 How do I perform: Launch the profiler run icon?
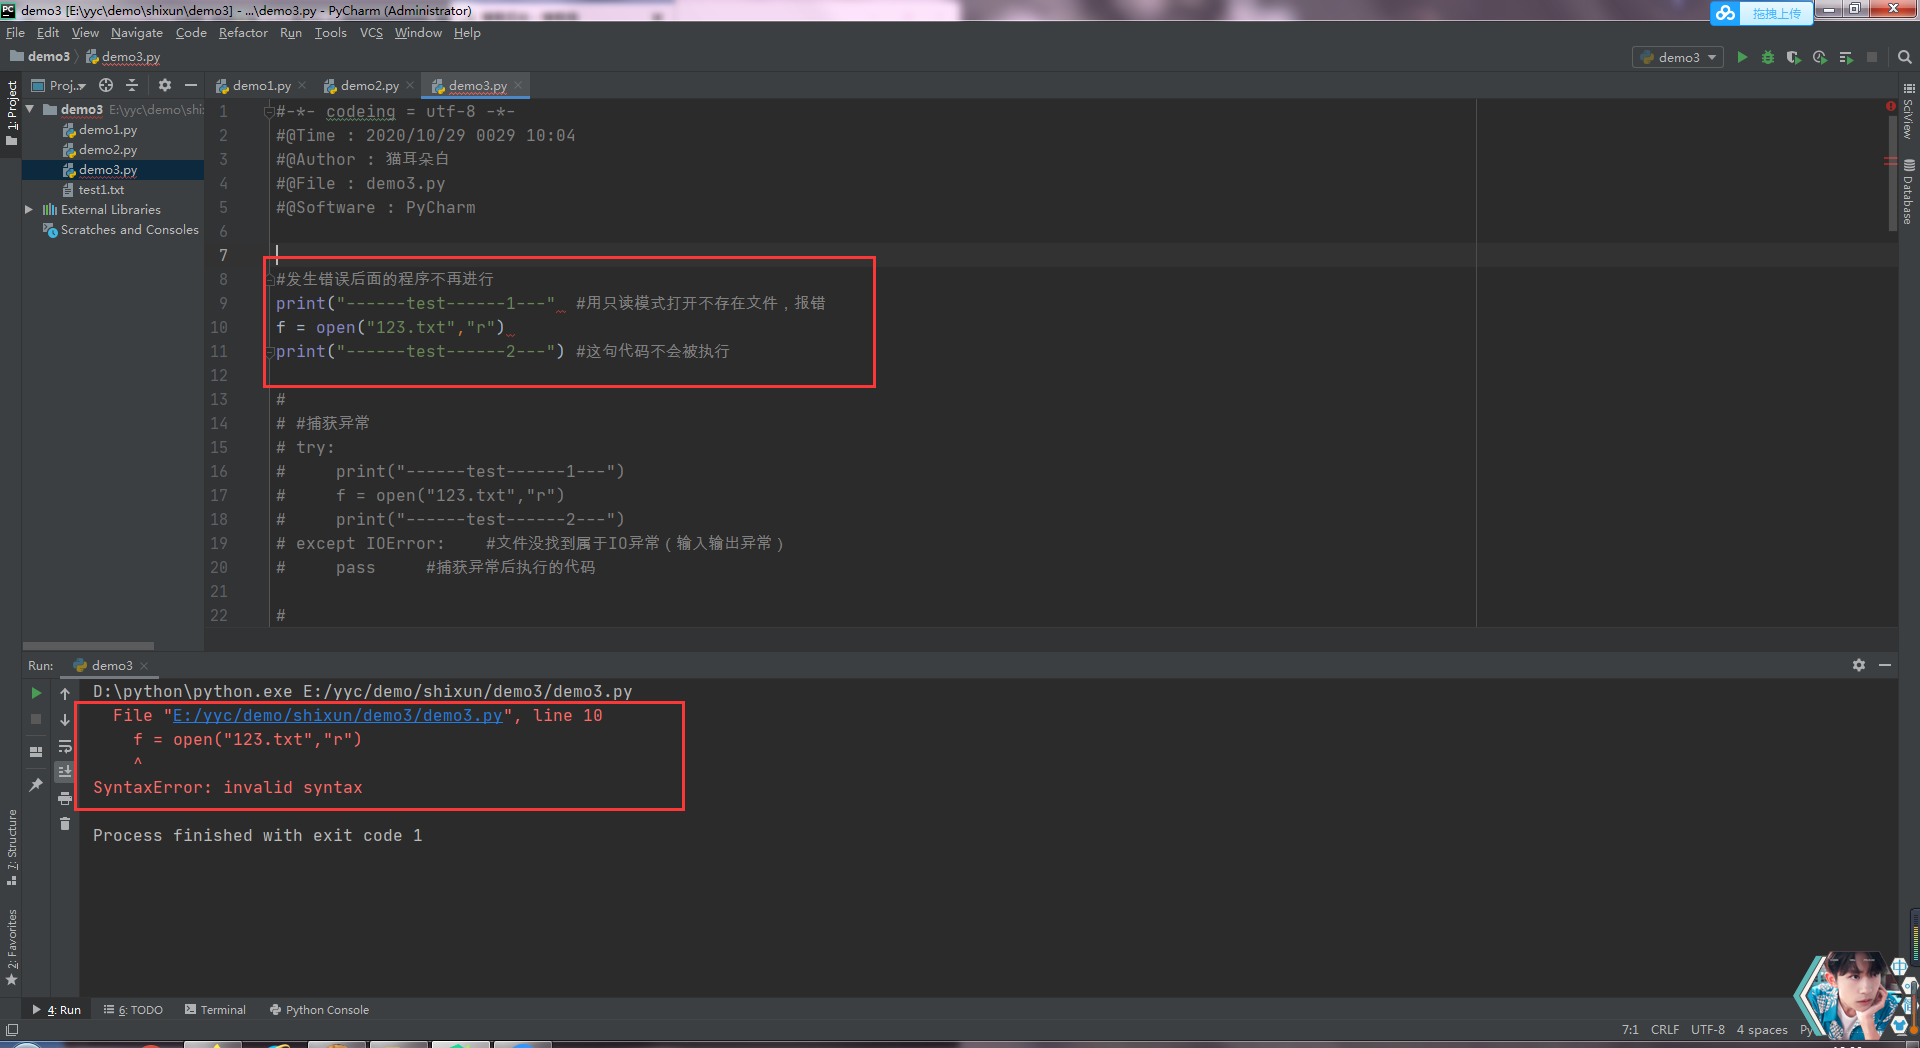[x=1820, y=57]
